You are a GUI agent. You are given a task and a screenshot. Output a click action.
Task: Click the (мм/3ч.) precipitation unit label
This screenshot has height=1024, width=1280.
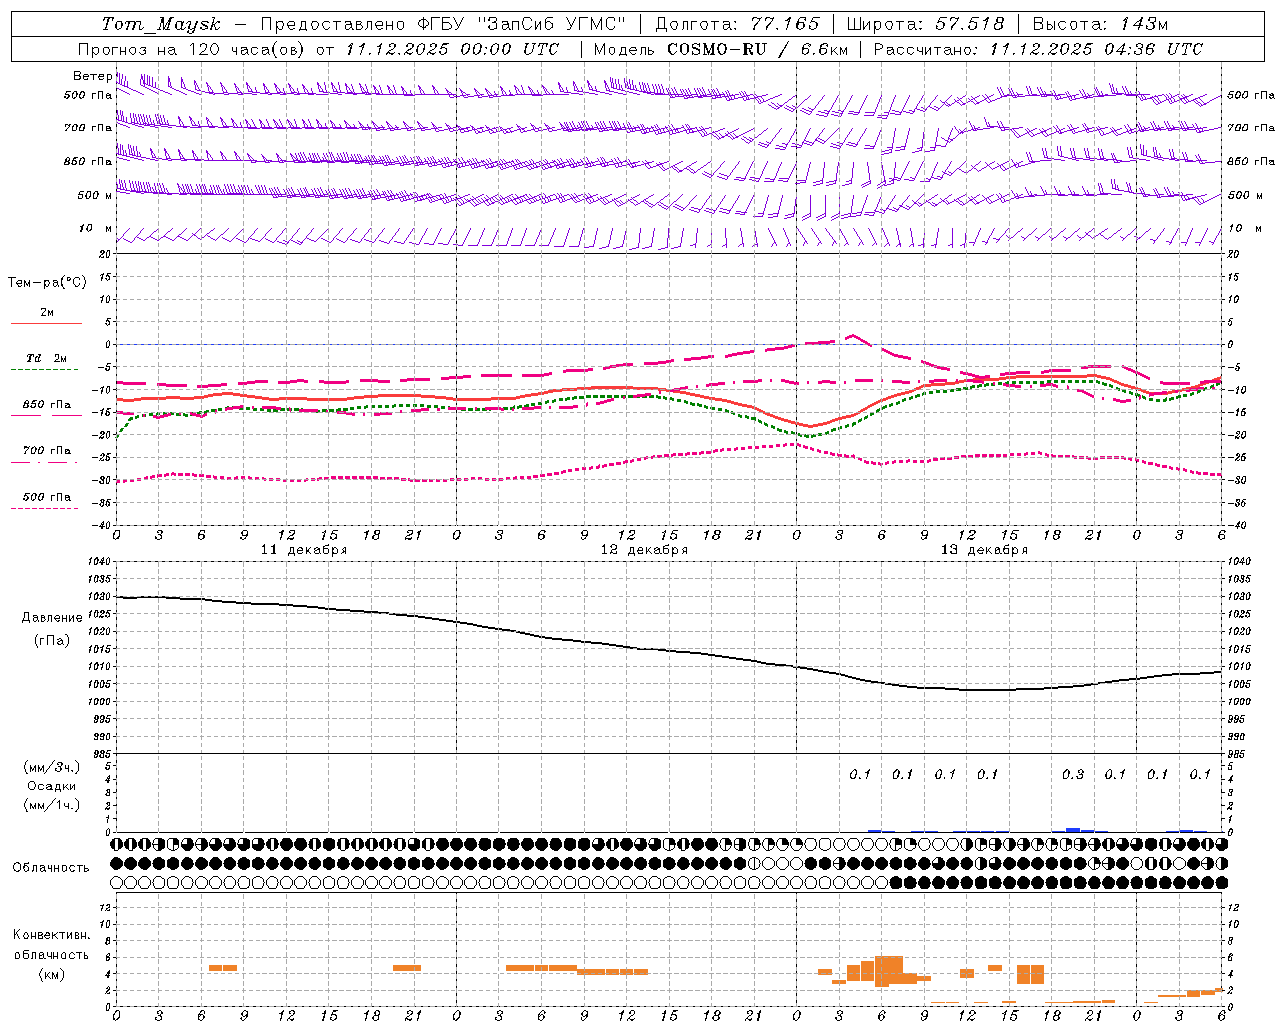[x=52, y=767]
